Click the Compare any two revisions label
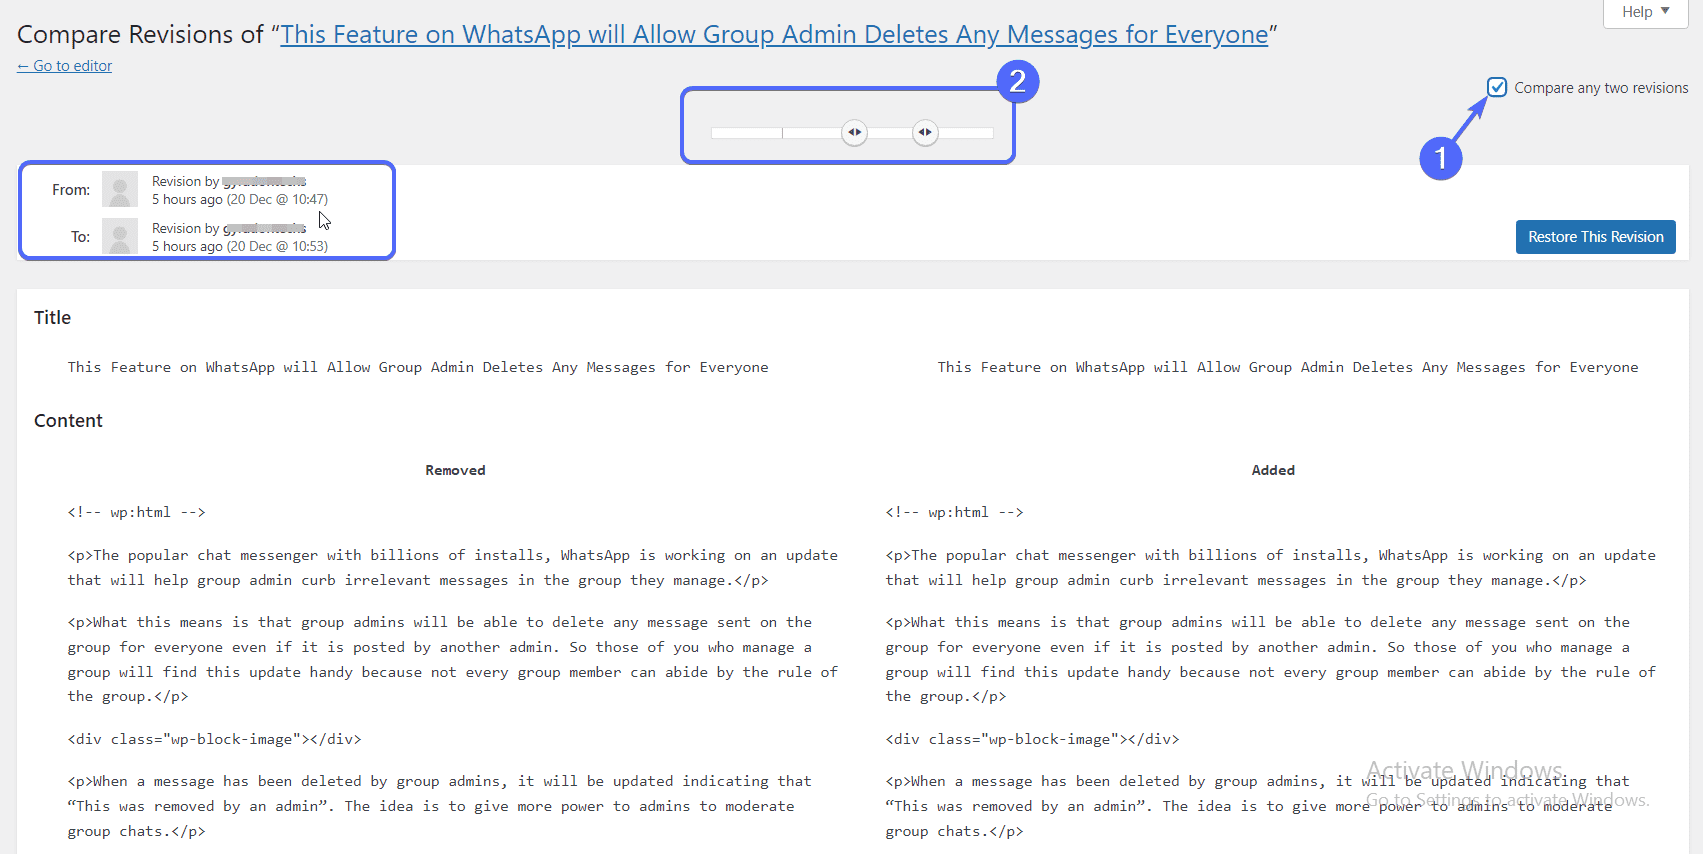 [x=1601, y=88]
